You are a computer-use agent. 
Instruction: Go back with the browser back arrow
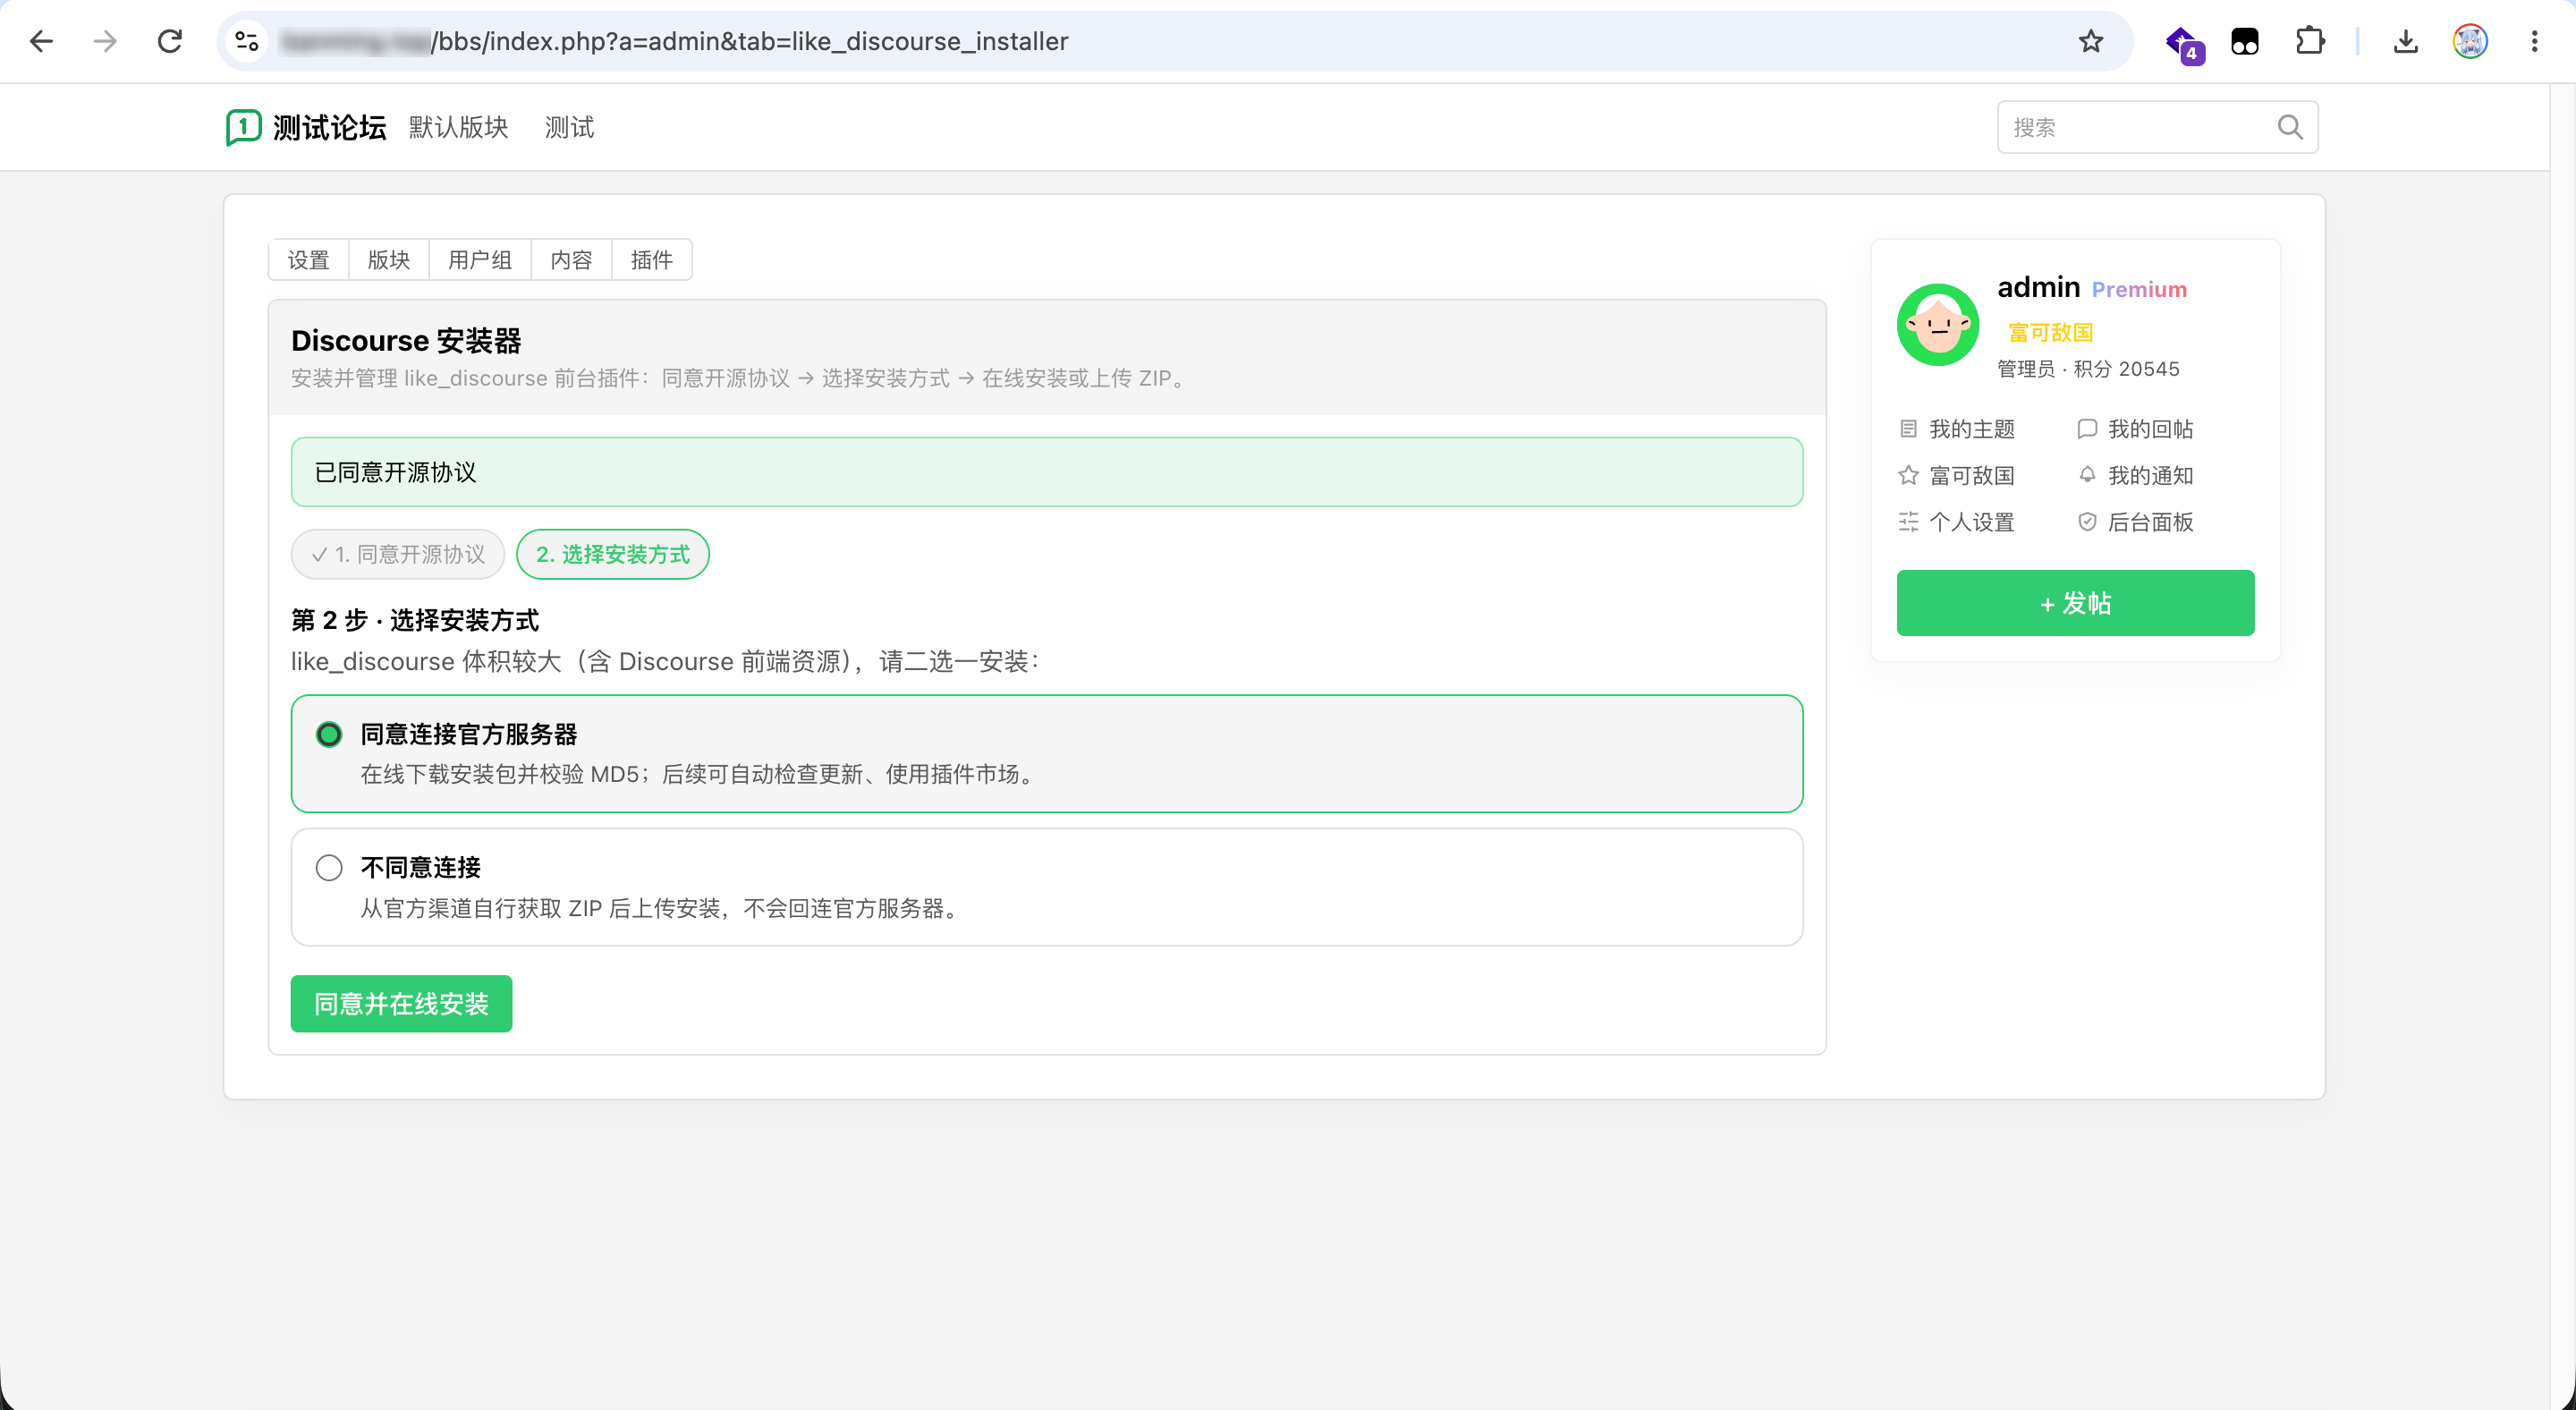41,41
